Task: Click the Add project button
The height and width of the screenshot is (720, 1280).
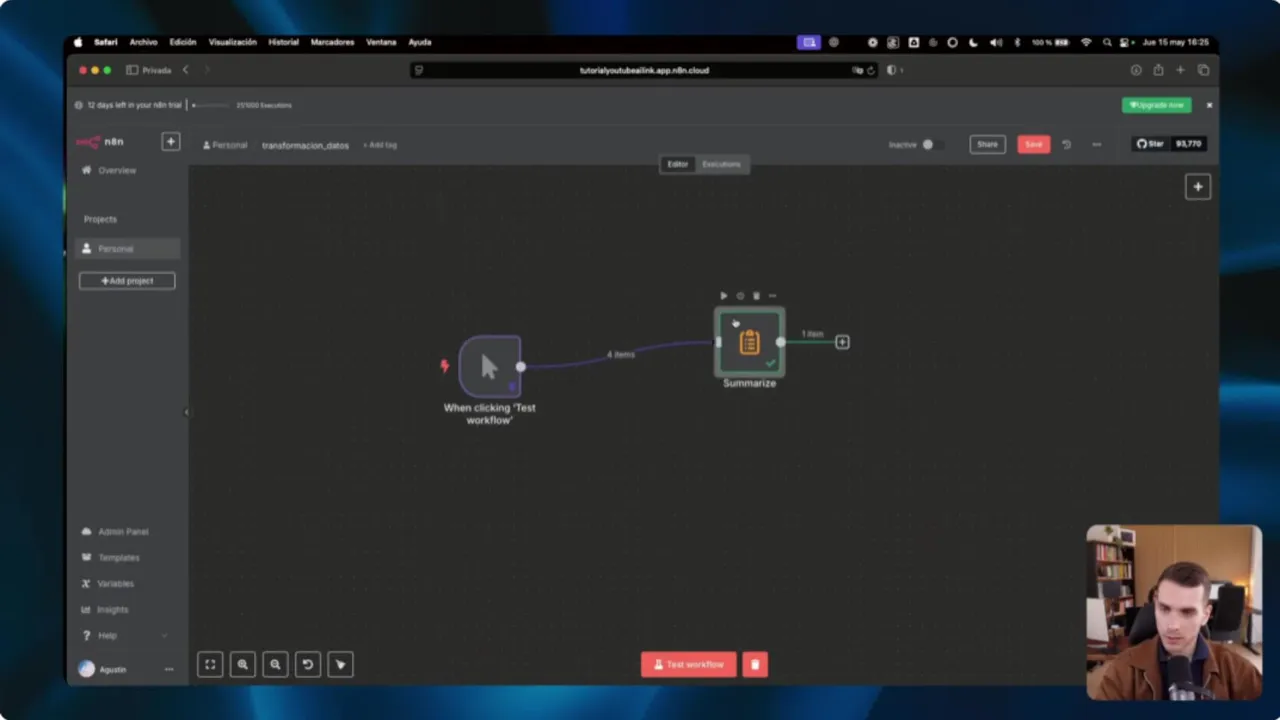Action: pos(127,281)
